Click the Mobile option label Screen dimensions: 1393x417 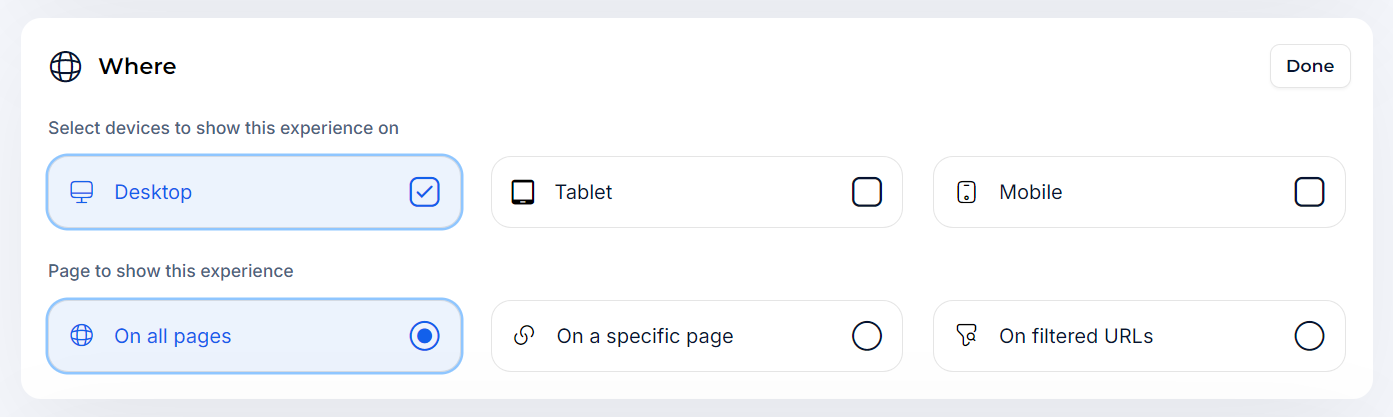coord(1030,192)
